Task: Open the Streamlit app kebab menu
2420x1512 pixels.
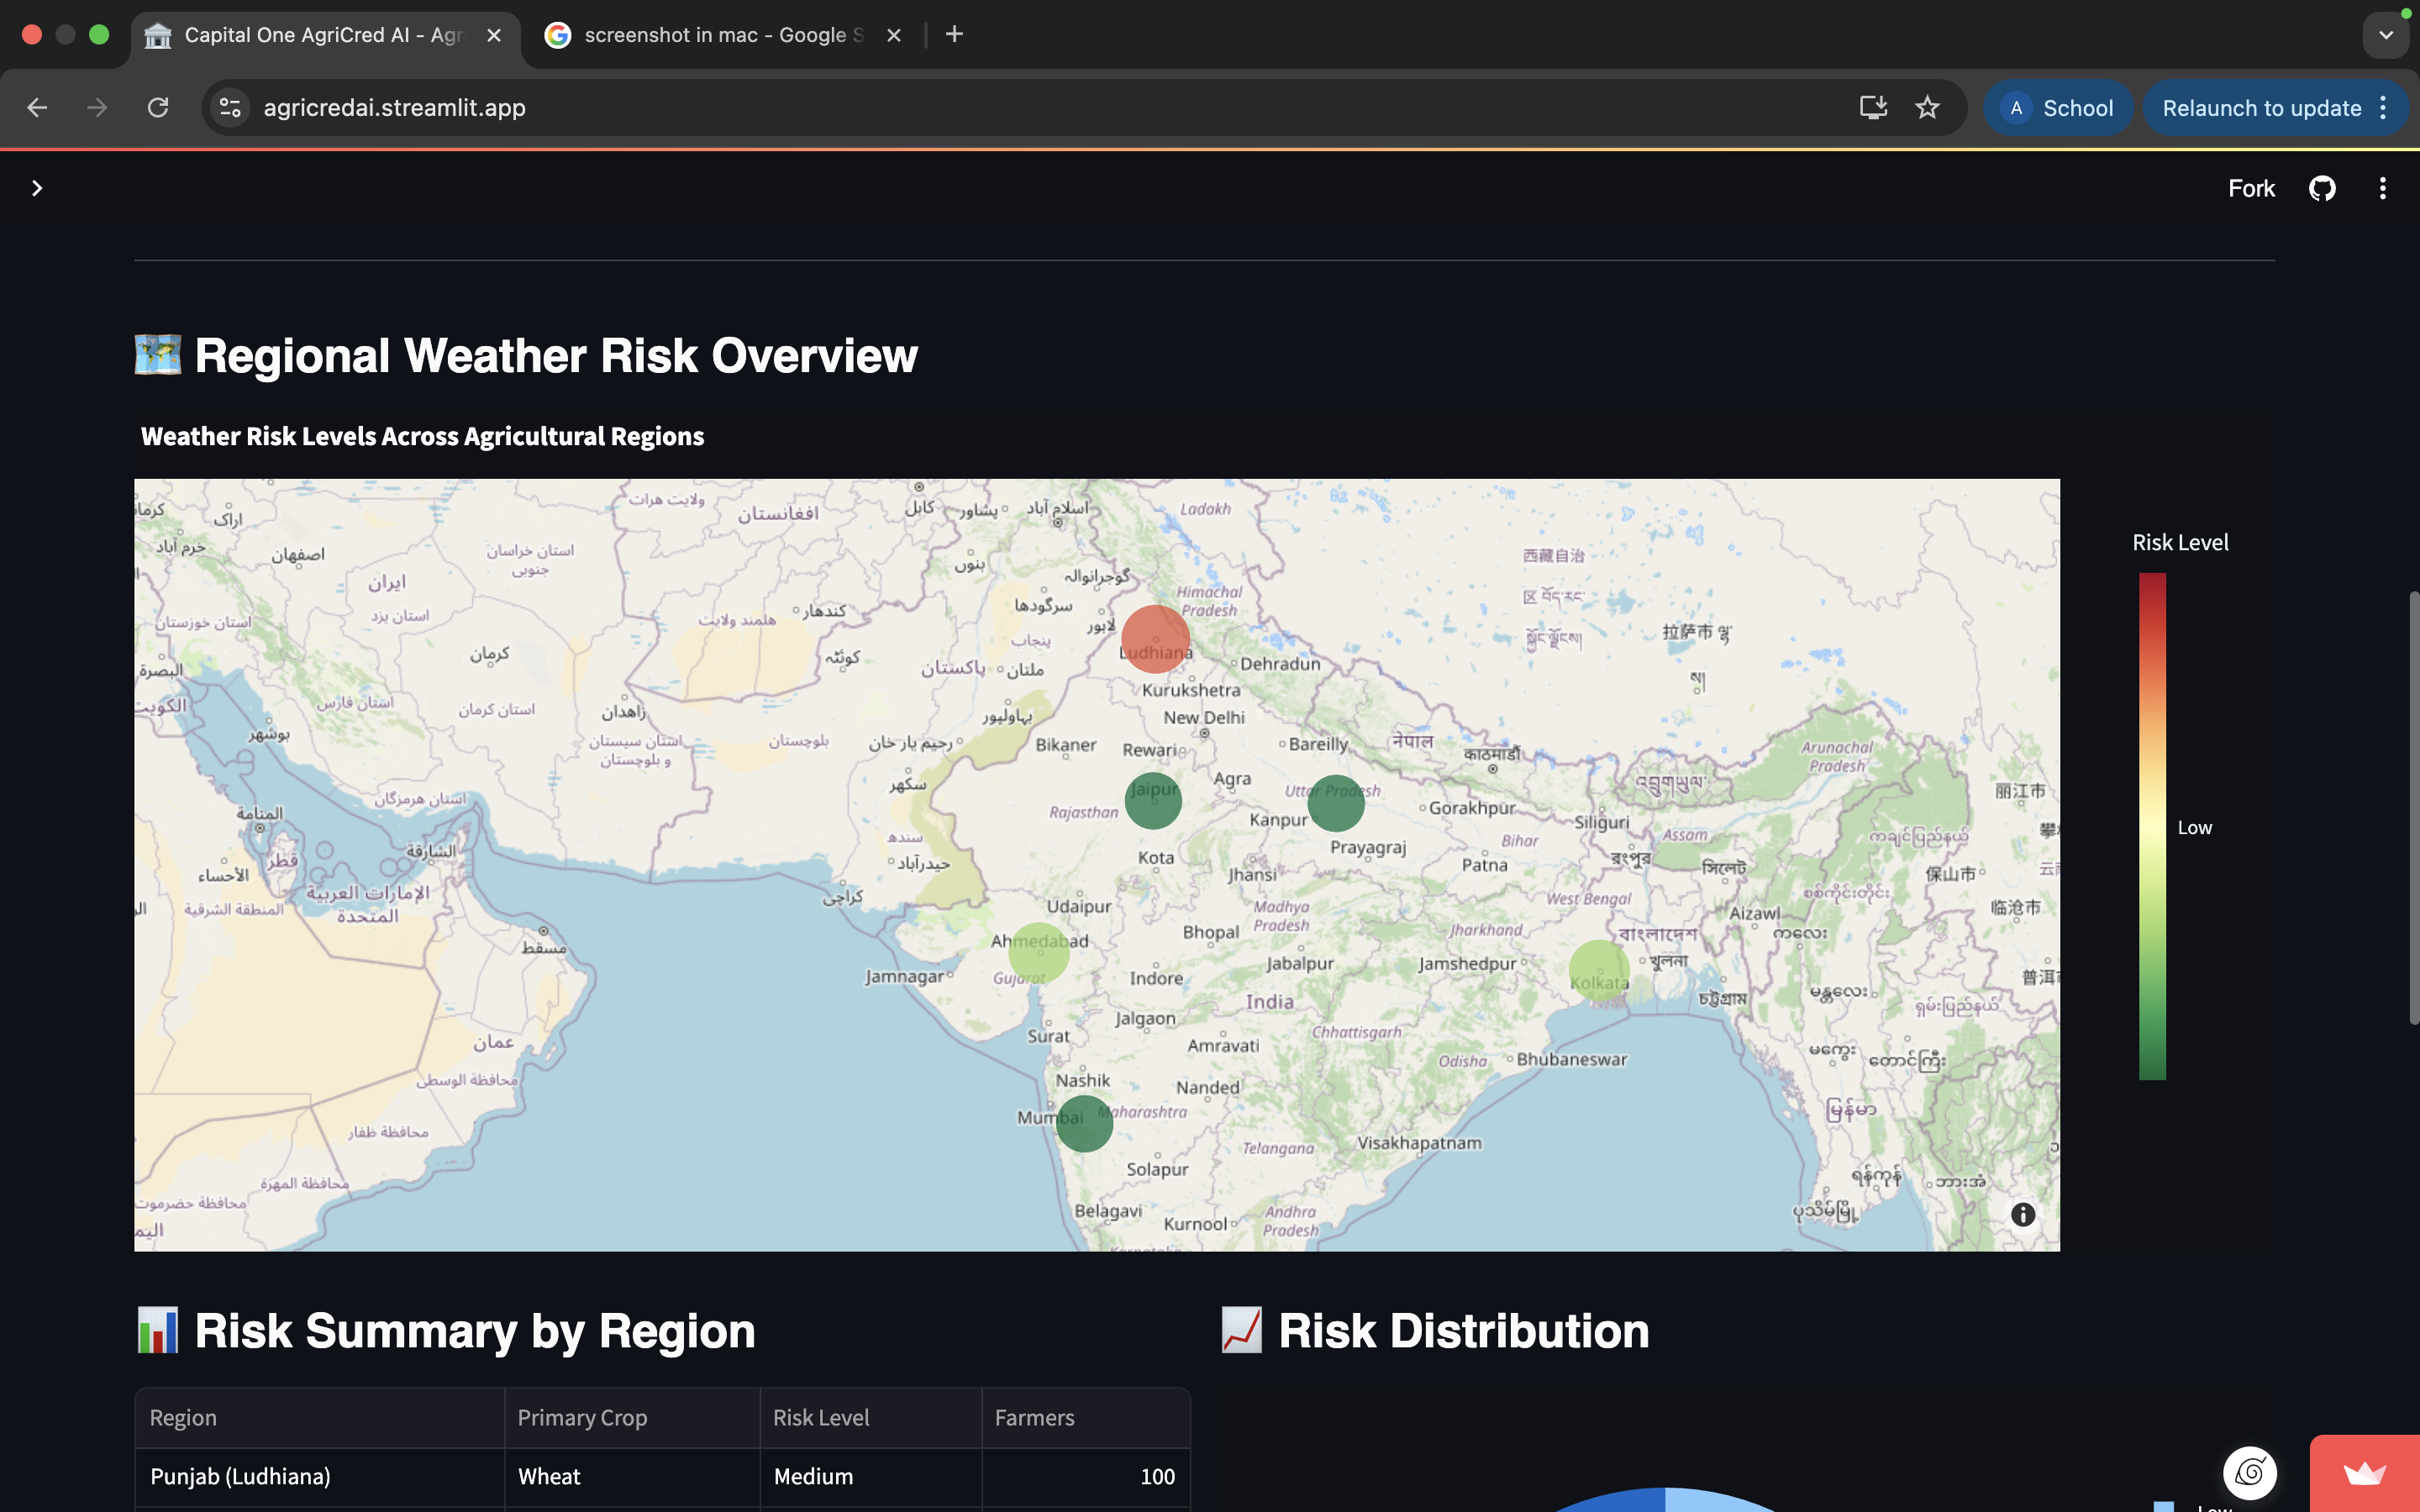Action: tap(2382, 188)
